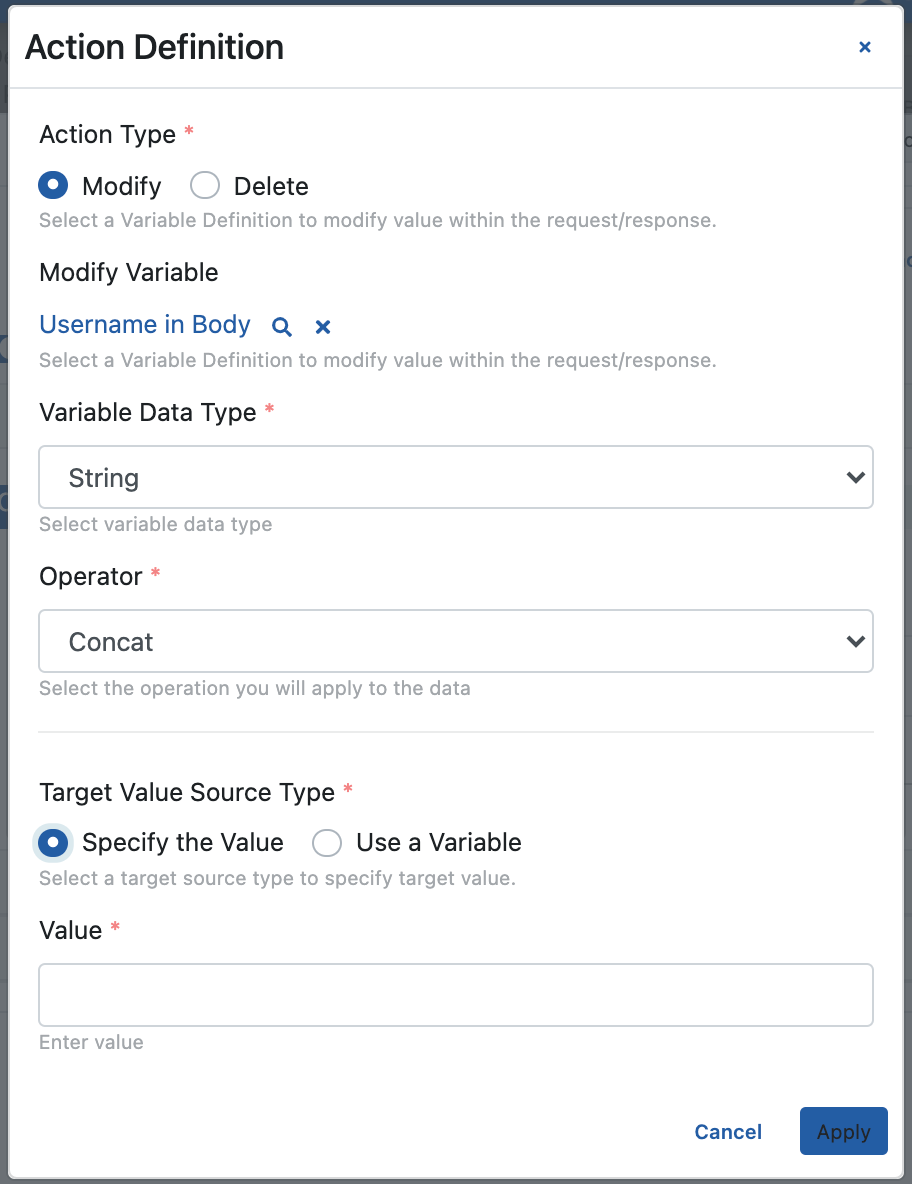The width and height of the screenshot is (912, 1184).
Task: Click the Action Type field label
Action: click(108, 135)
